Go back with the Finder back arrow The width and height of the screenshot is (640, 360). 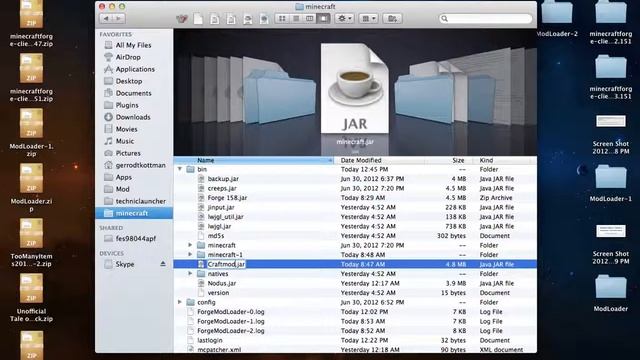coord(107,18)
